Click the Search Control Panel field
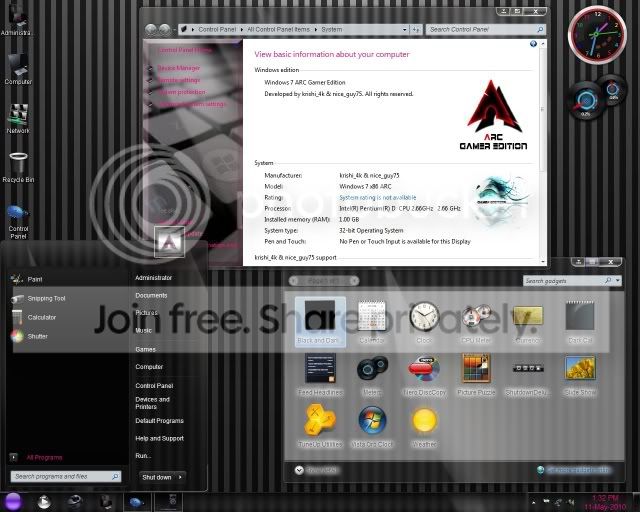 coord(486,29)
